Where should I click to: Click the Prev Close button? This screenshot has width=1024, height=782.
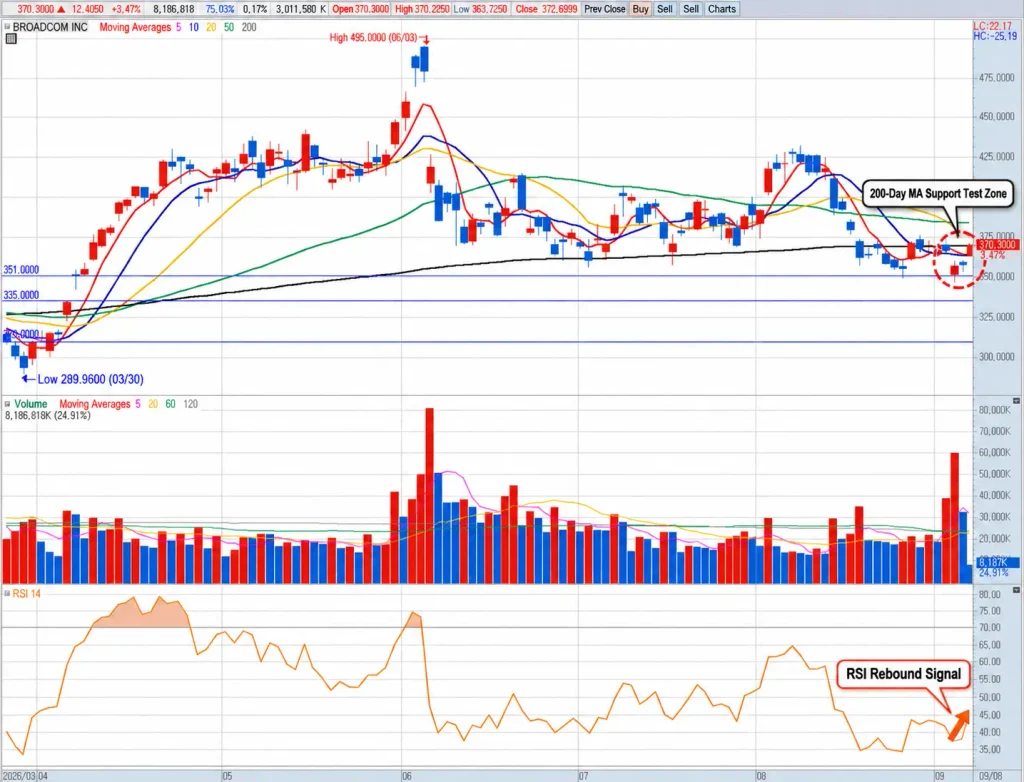coord(605,9)
